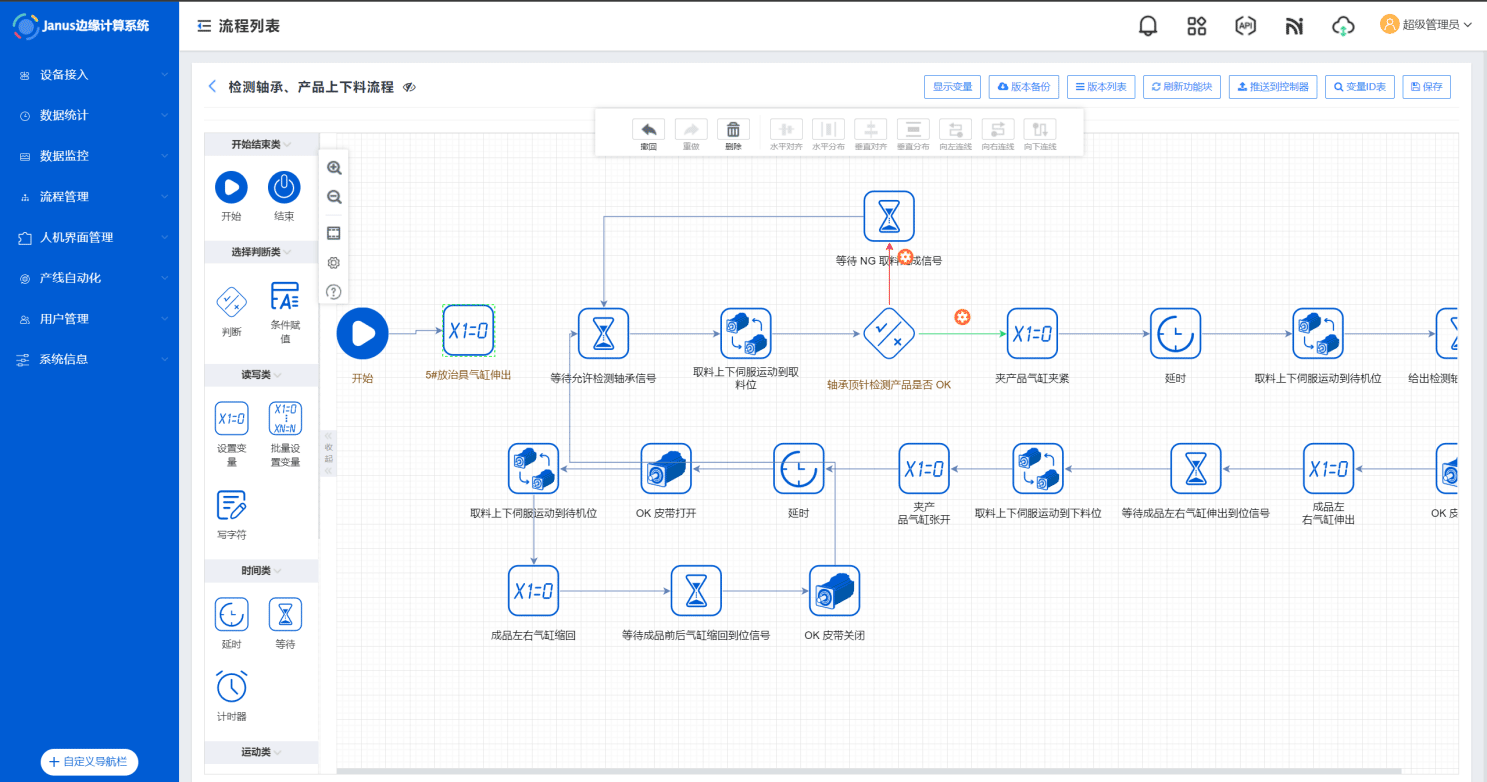Open the canvas help question-mark icon
Image resolution: width=1487 pixels, height=782 pixels.
click(334, 292)
